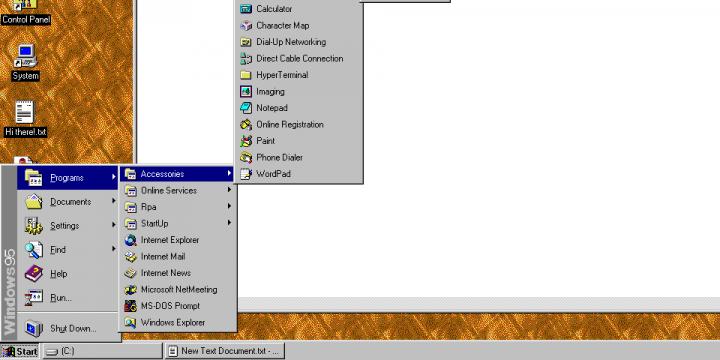Open Internet Mail icon
Screen dimensions: 720x360
coord(131,256)
